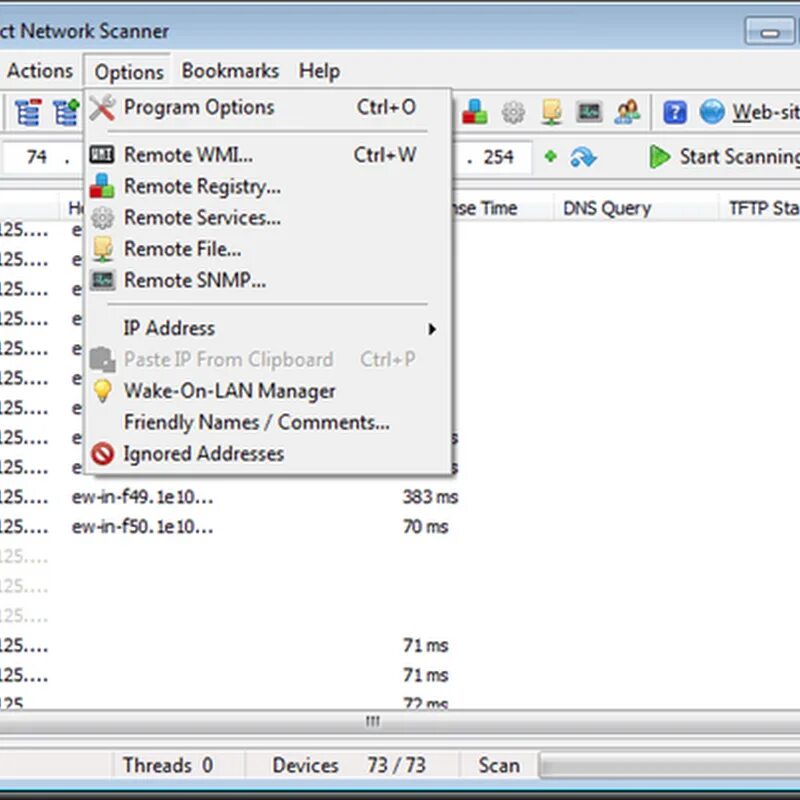
Task: Click the Remote Services gear menu icon
Action: (x=103, y=218)
